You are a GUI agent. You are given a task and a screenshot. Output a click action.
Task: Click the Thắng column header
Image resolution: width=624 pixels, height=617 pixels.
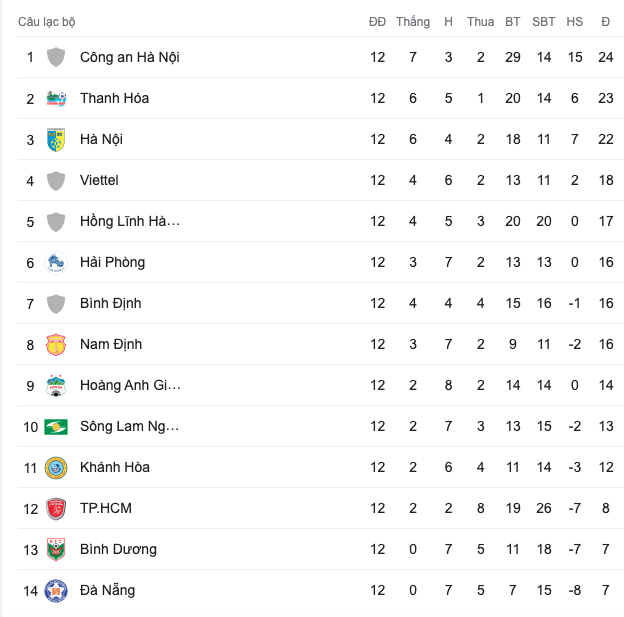pyautogui.click(x=413, y=21)
